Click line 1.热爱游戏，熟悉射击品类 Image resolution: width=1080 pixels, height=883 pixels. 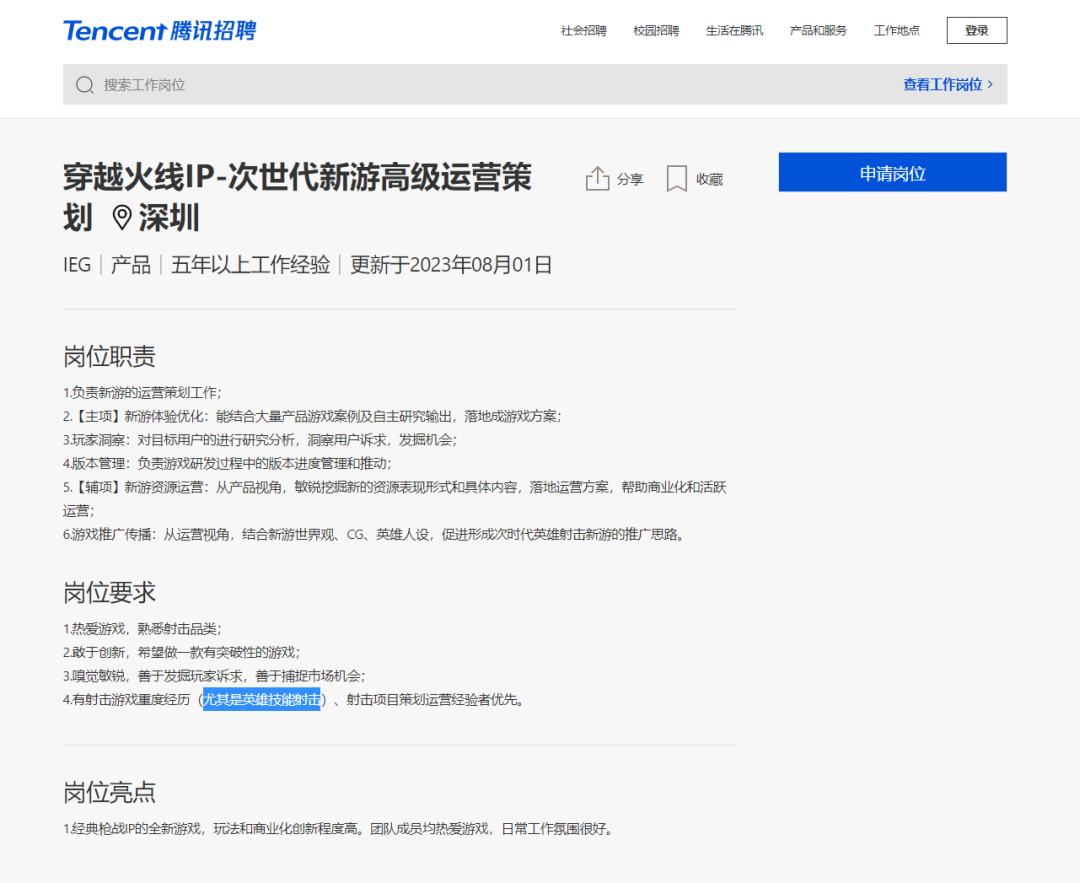143,629
